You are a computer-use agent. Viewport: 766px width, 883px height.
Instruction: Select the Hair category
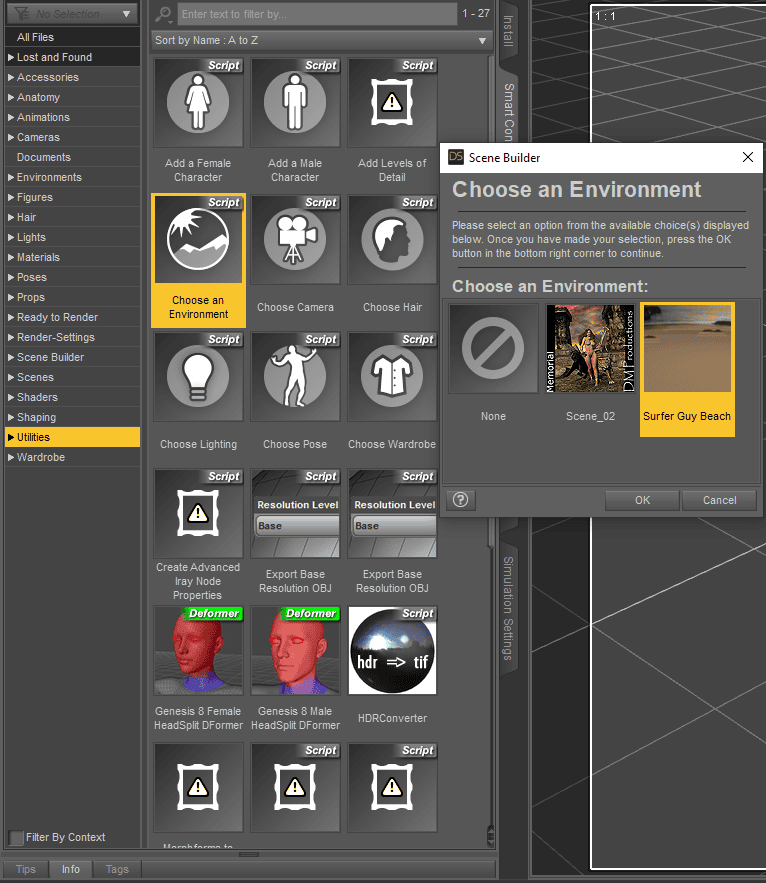click(72, 217)
